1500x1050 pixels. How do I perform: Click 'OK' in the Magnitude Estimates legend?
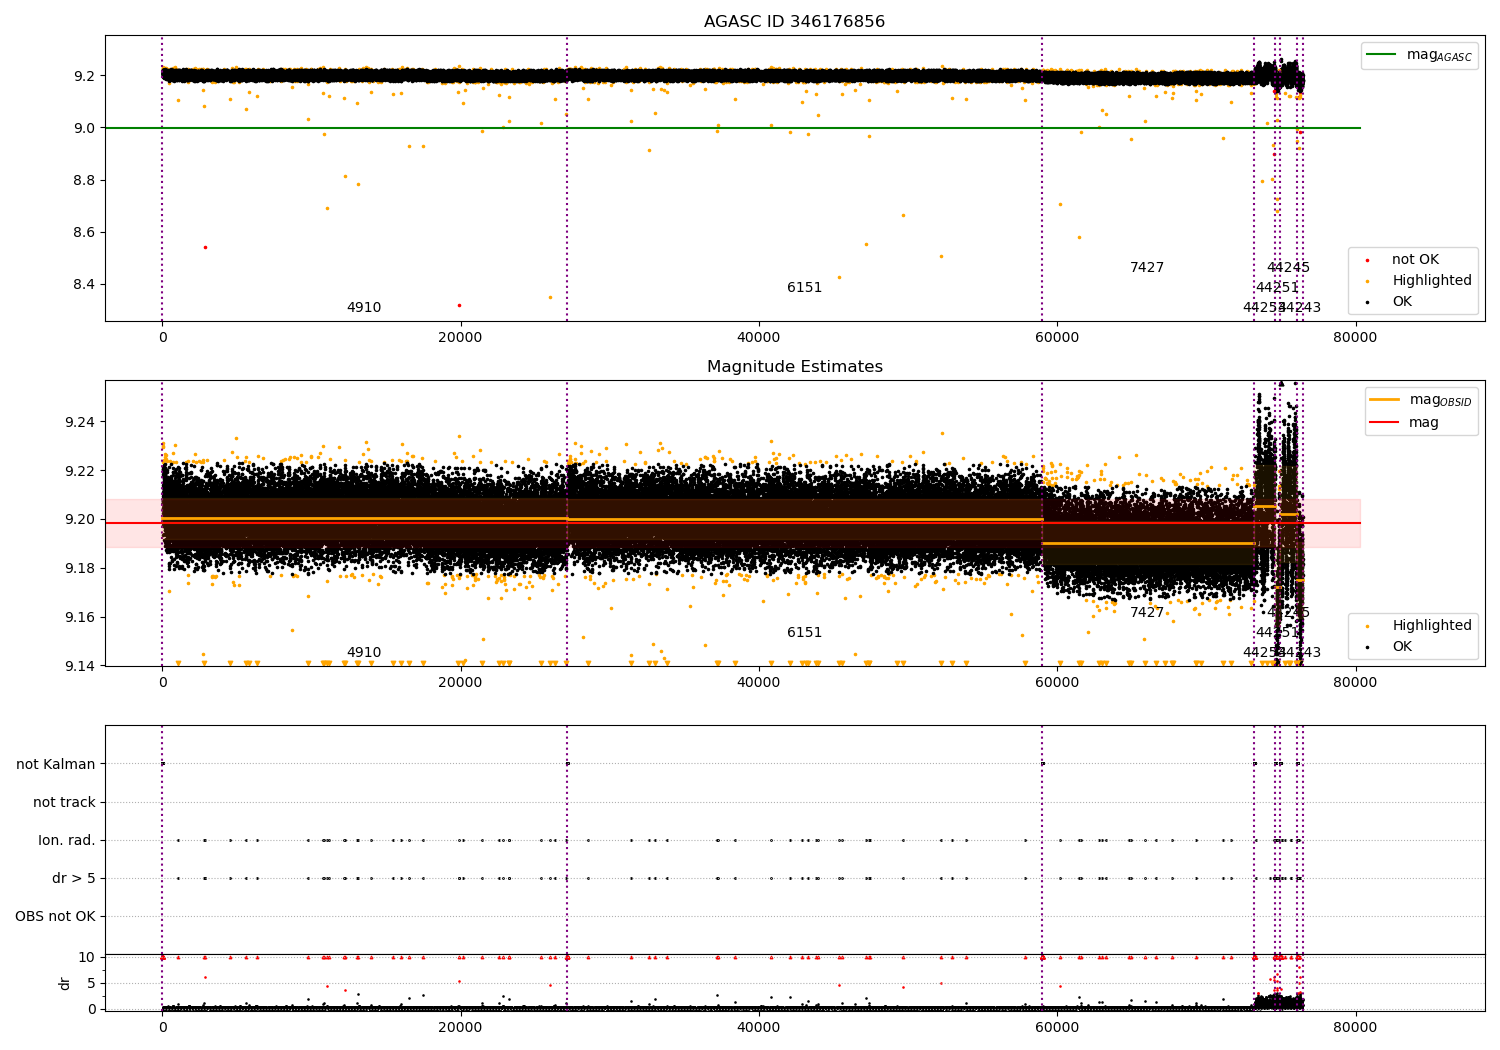tap(1402, 647)
